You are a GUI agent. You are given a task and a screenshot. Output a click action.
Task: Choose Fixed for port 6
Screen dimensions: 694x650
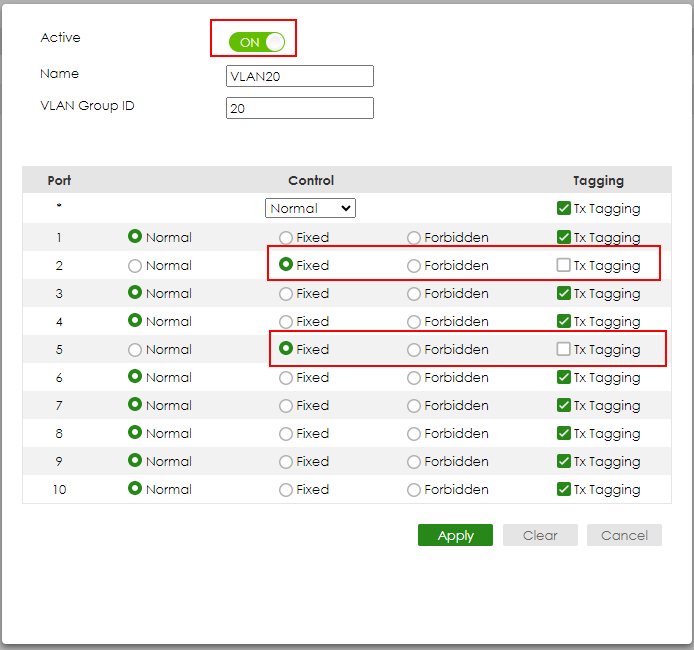286,378
